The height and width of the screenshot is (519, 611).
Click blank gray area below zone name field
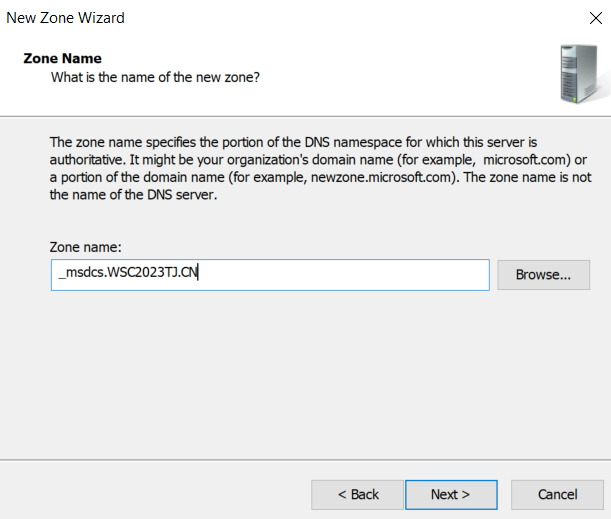tap(304, 374)
